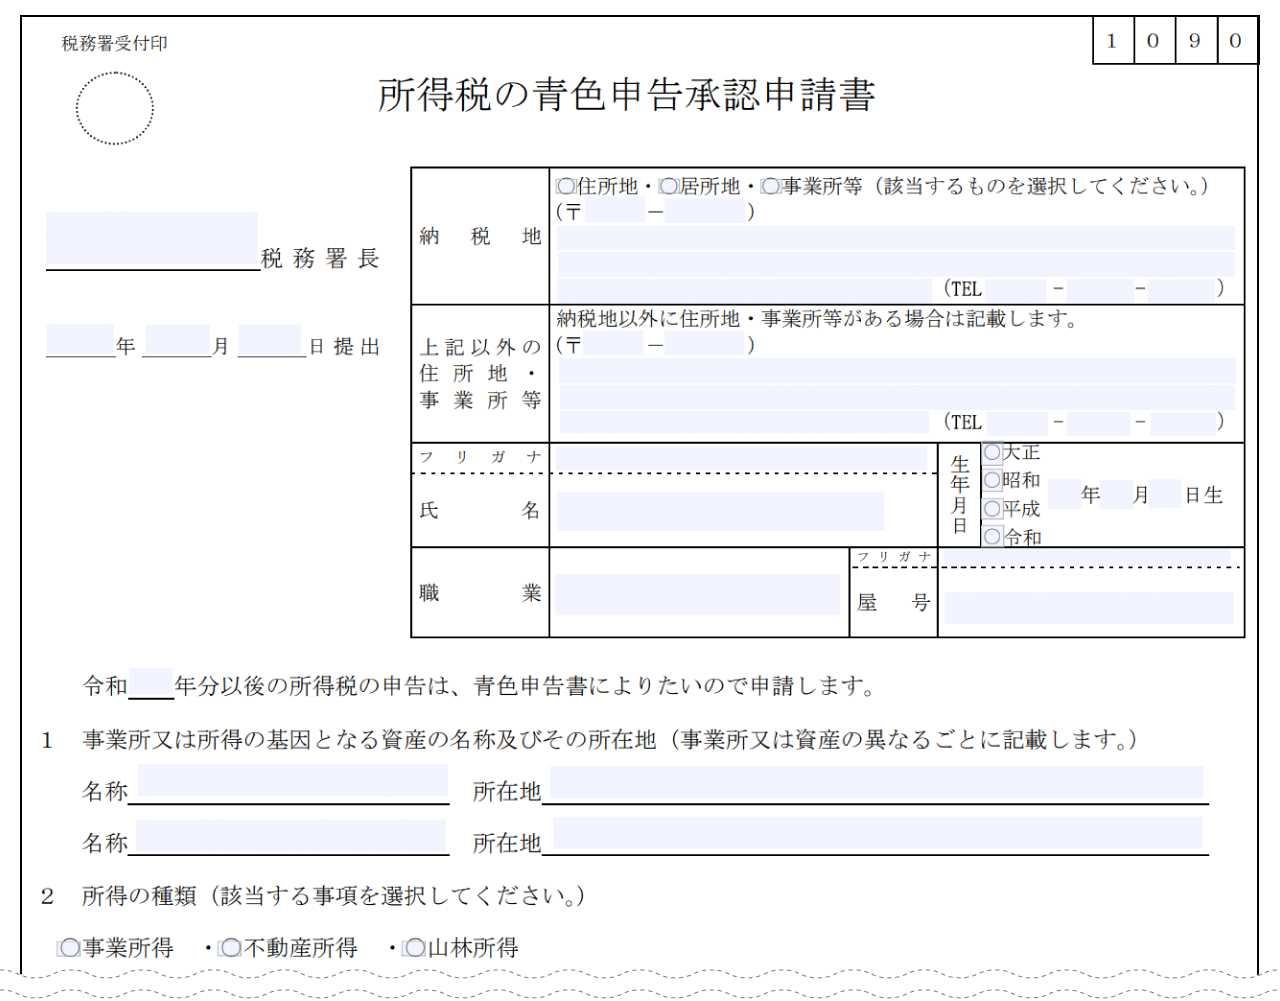Click the birth month field before 月
The height and width of the screenshot is (1001, 1280).
[1116, 495]
